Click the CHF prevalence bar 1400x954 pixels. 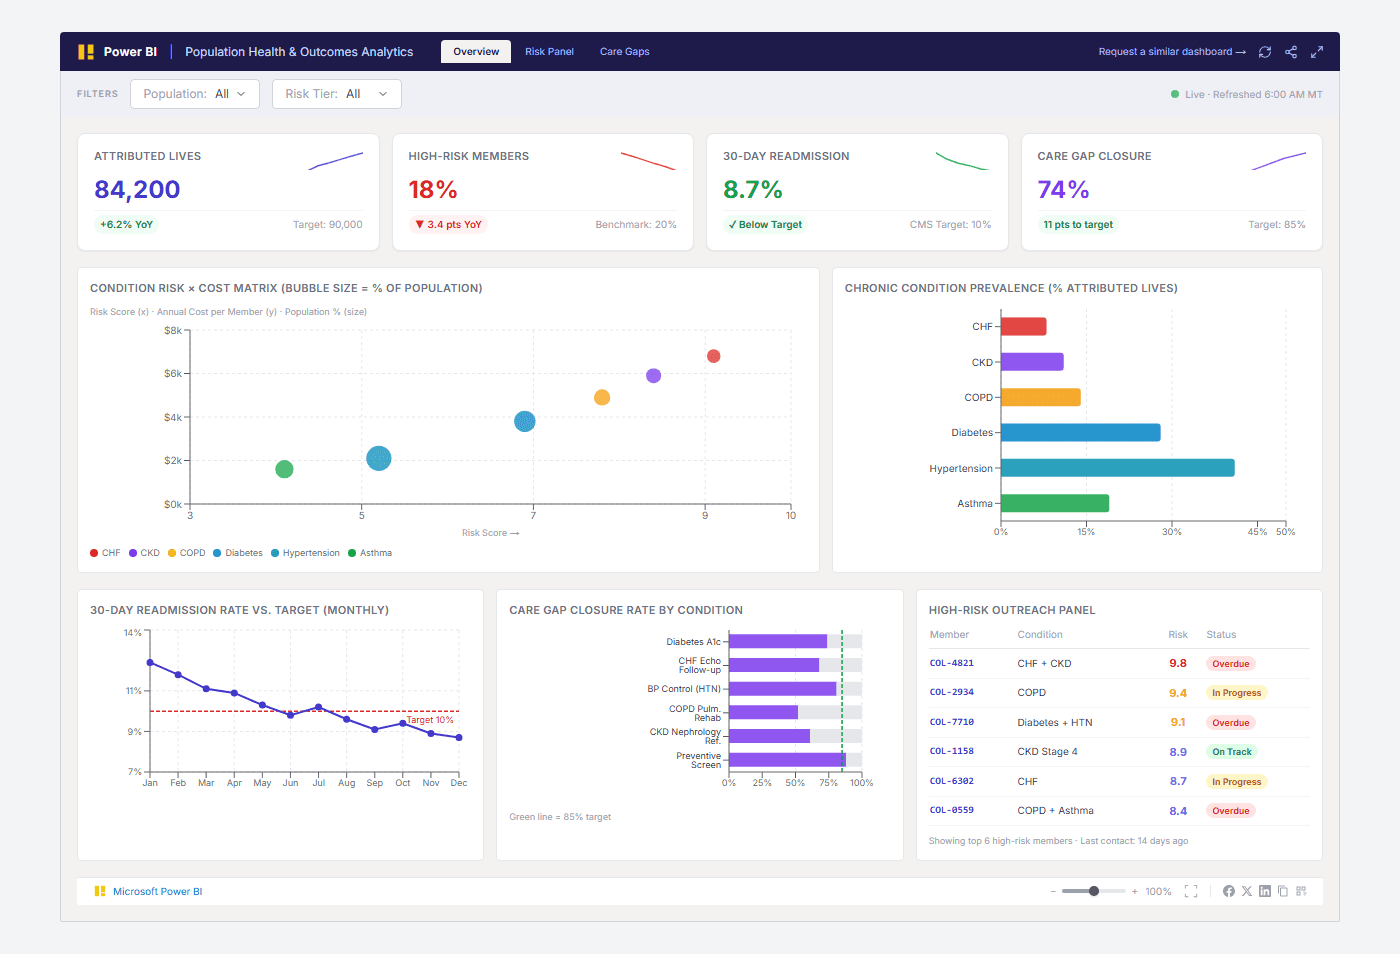coord(1024,326)
